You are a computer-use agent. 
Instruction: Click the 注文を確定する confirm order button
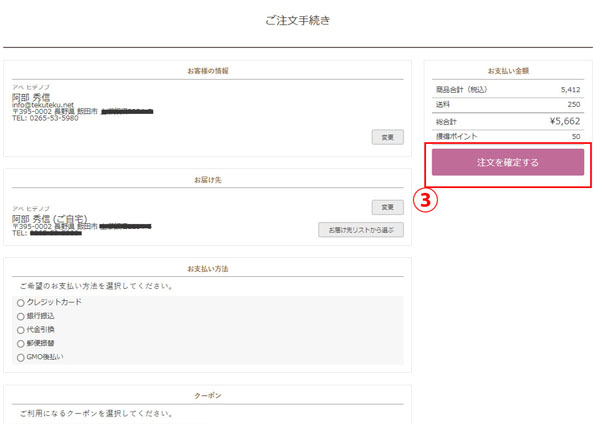coord(508,162)
